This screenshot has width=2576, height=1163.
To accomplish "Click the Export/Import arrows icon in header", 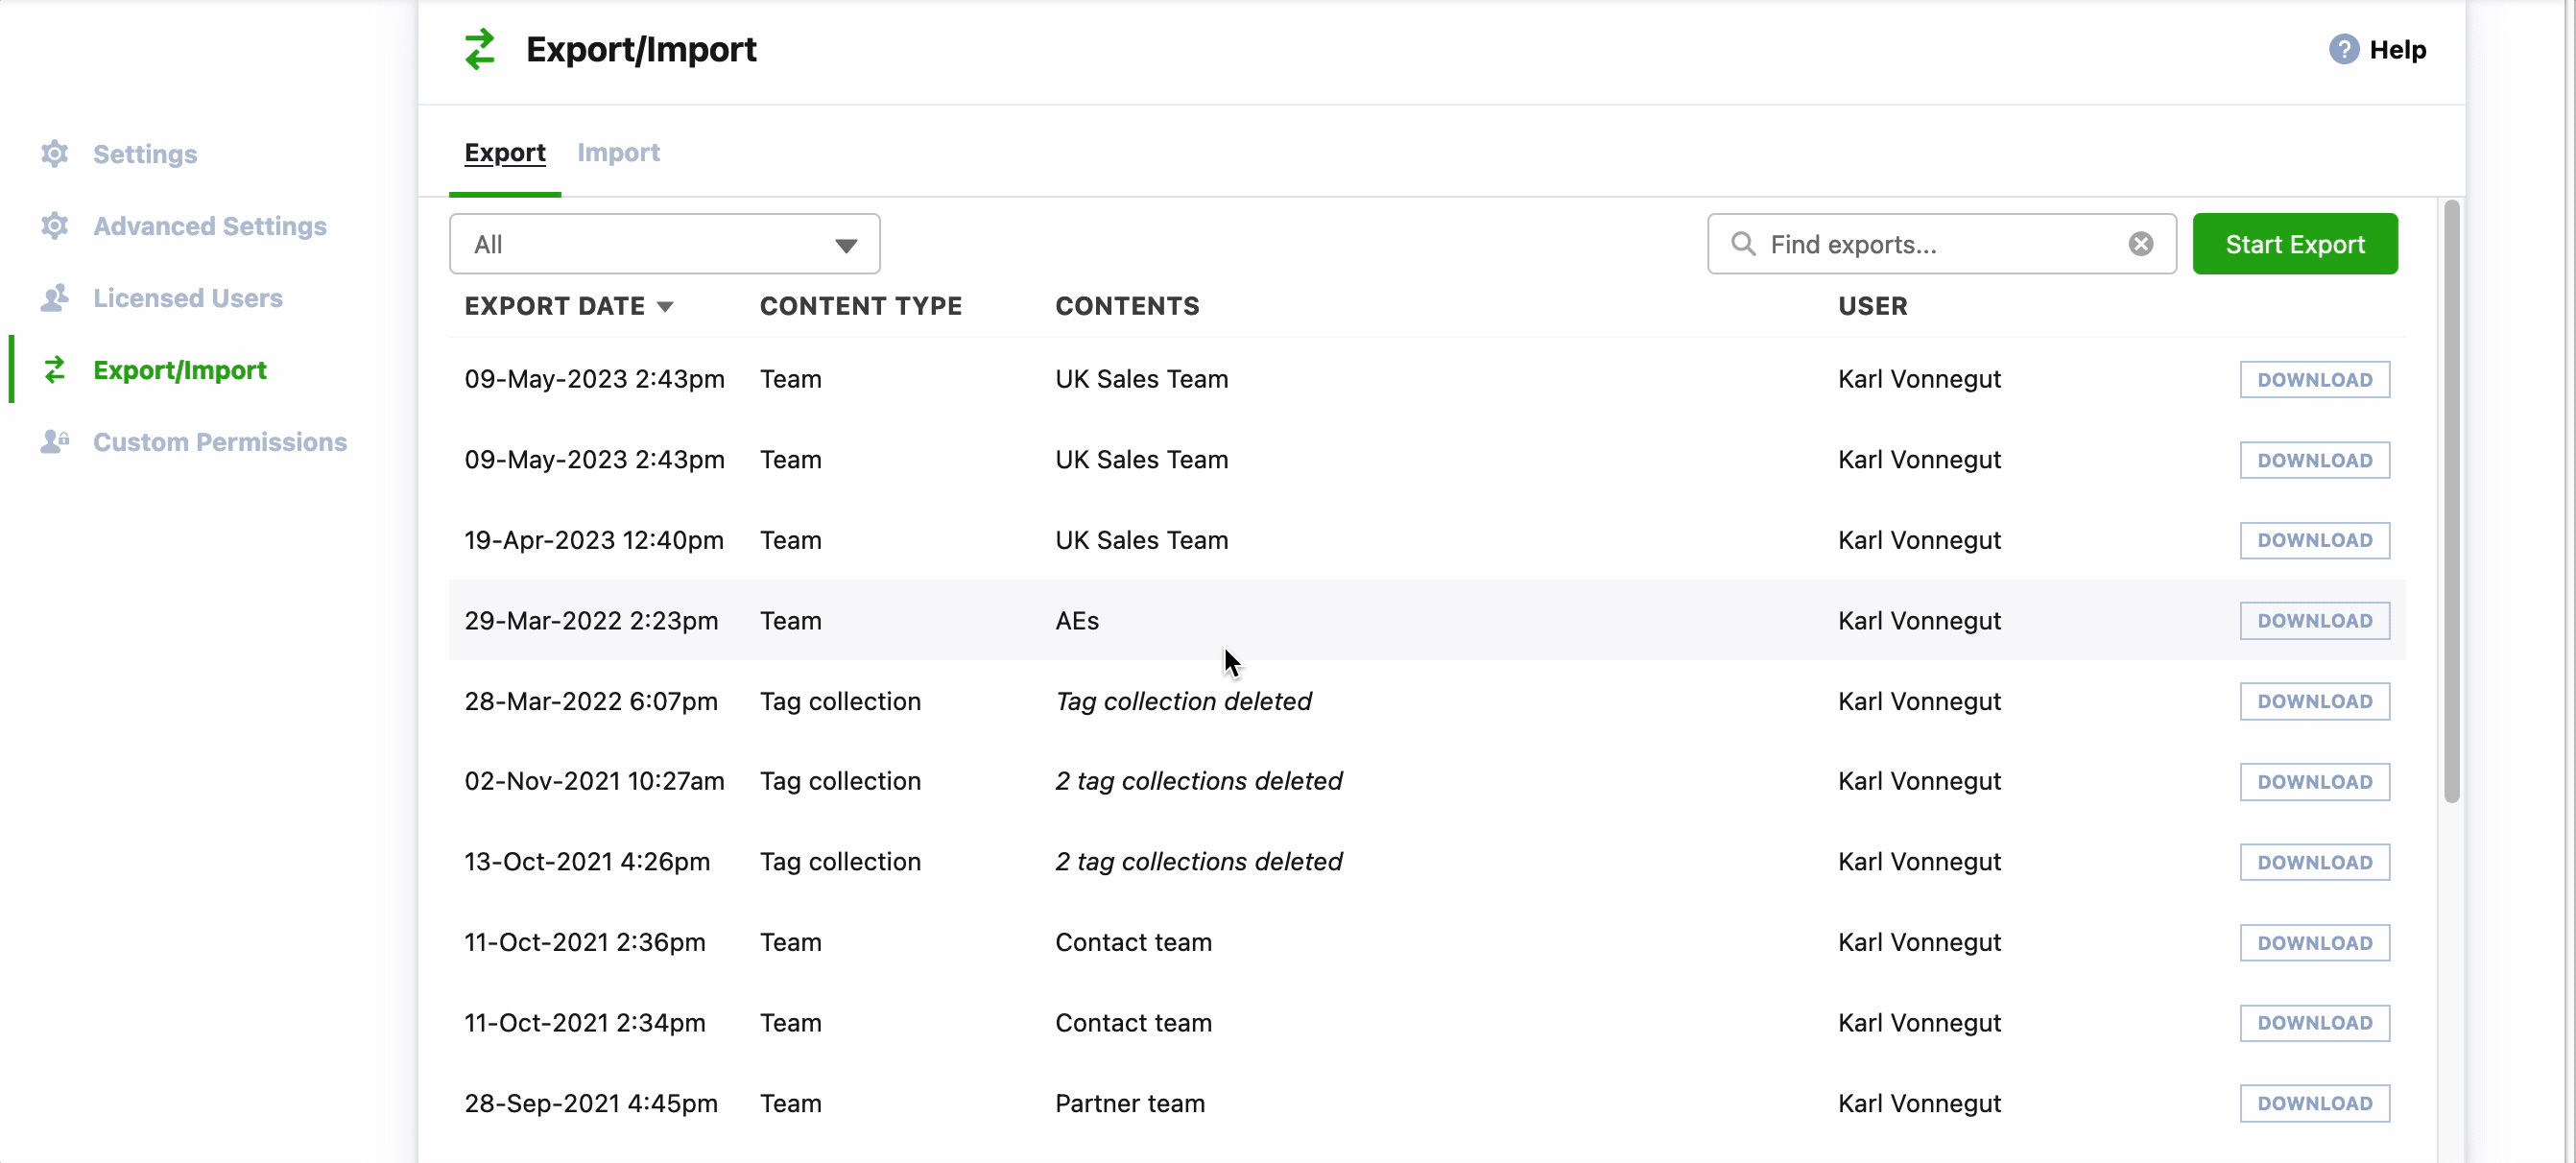I will tap(480, 49).
